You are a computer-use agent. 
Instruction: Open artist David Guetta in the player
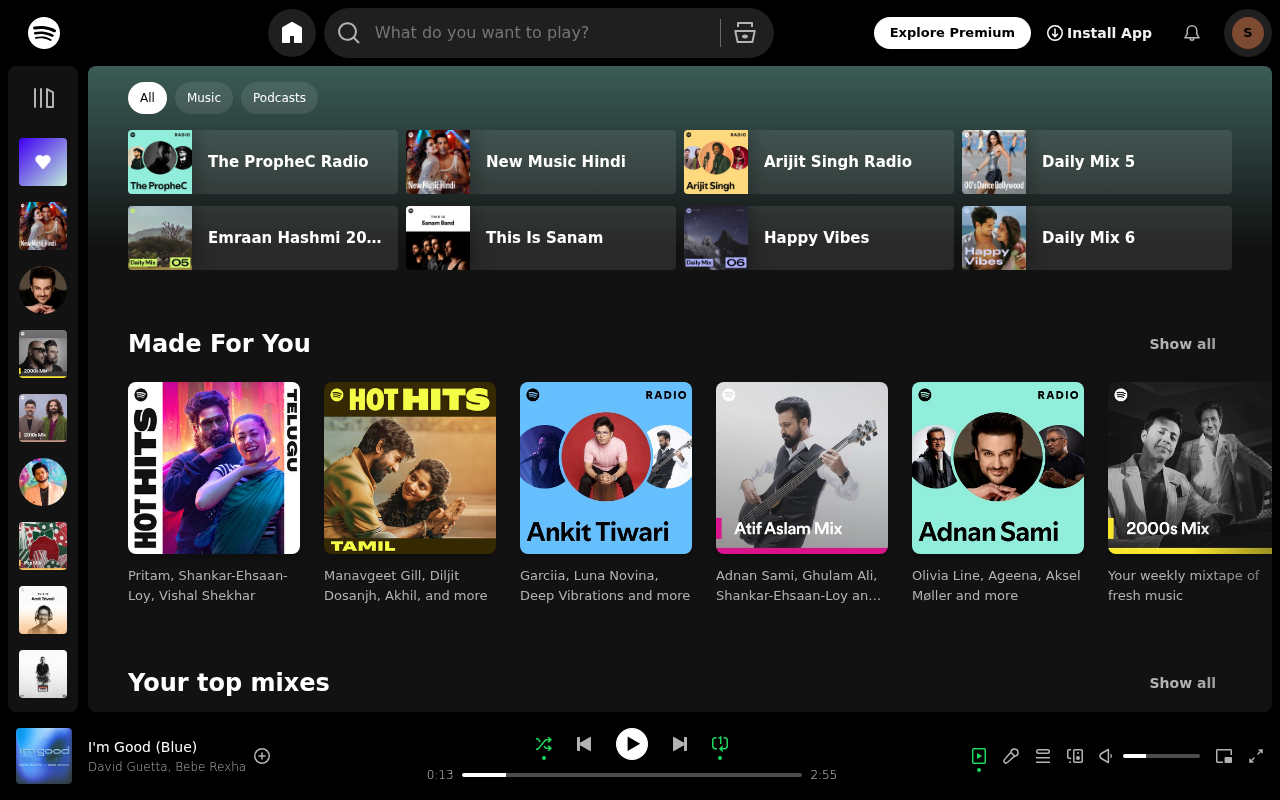(x=128, y=767)
